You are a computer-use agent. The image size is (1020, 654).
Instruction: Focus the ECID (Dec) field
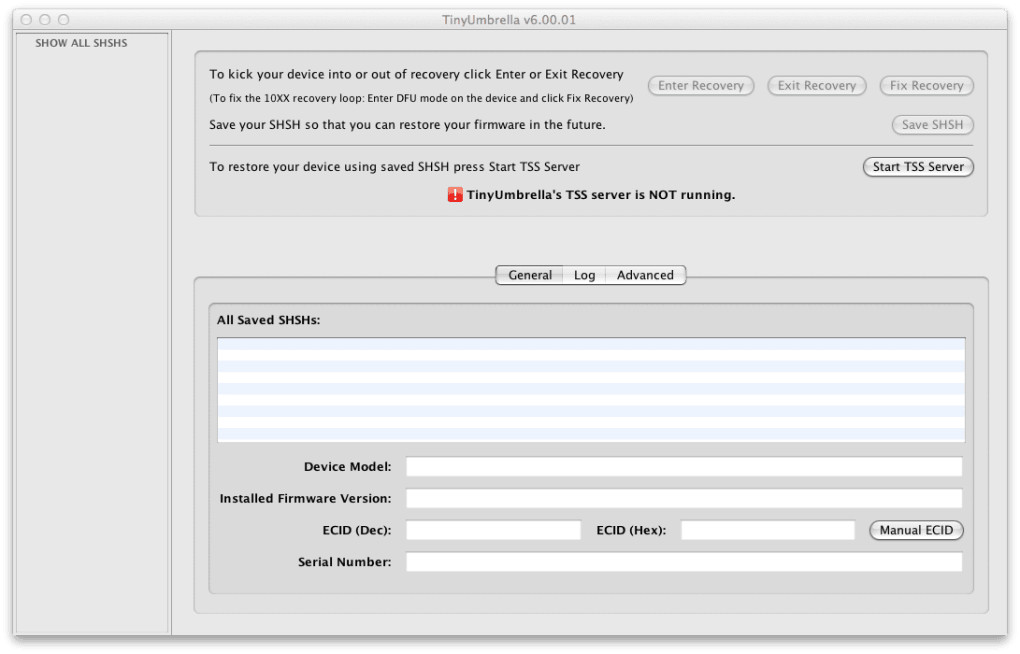tap(493, 530)
